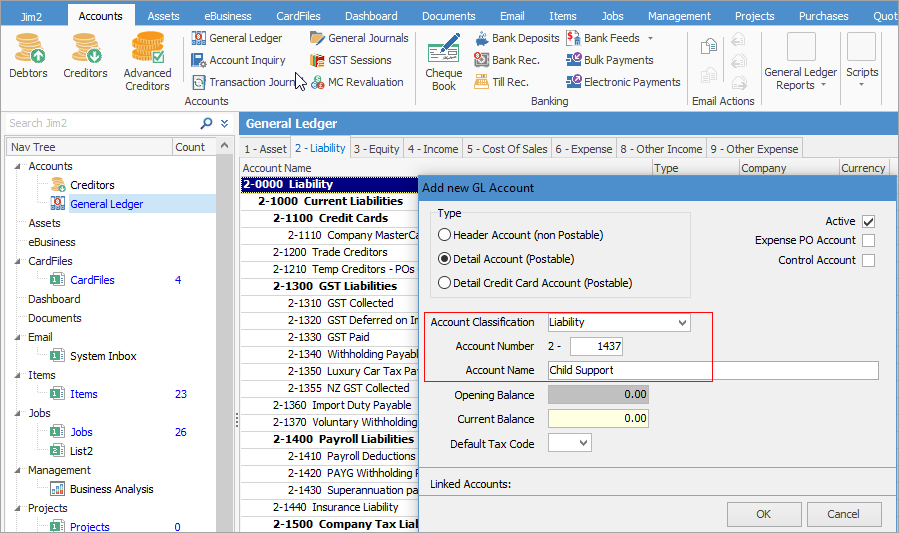Open the Bank Feeds dropdown arrow
This screenshot has width=899, height=533.
[650, 38]
